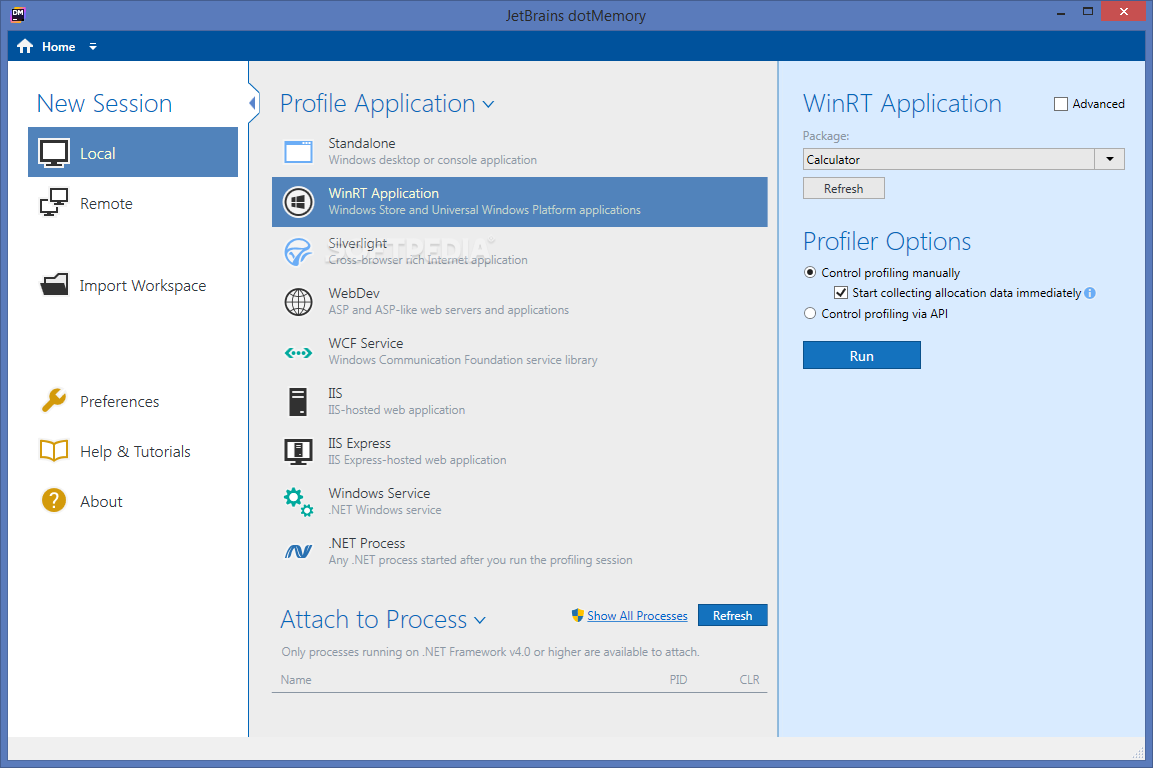Click the .NET Process wave icon

[299, 551]
